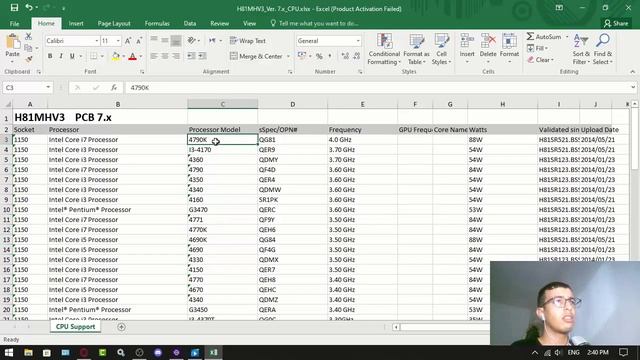Click the Share button

coord(616,24)
